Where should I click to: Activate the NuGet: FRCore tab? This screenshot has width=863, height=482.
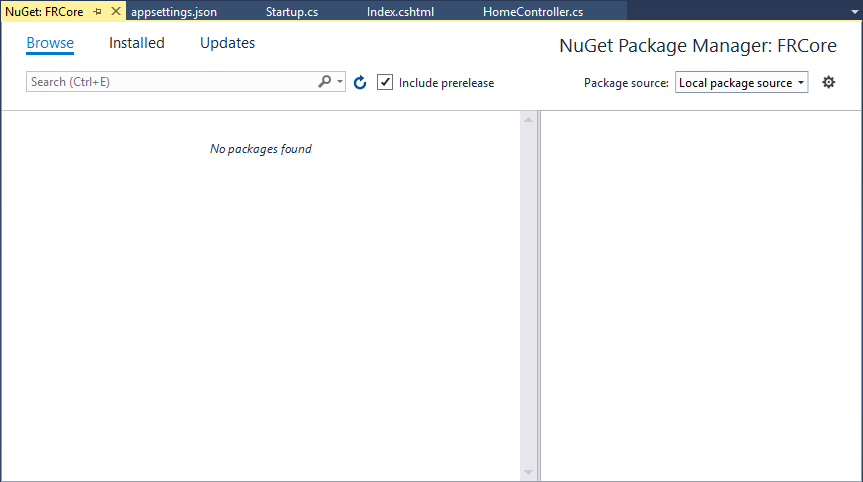44,12
